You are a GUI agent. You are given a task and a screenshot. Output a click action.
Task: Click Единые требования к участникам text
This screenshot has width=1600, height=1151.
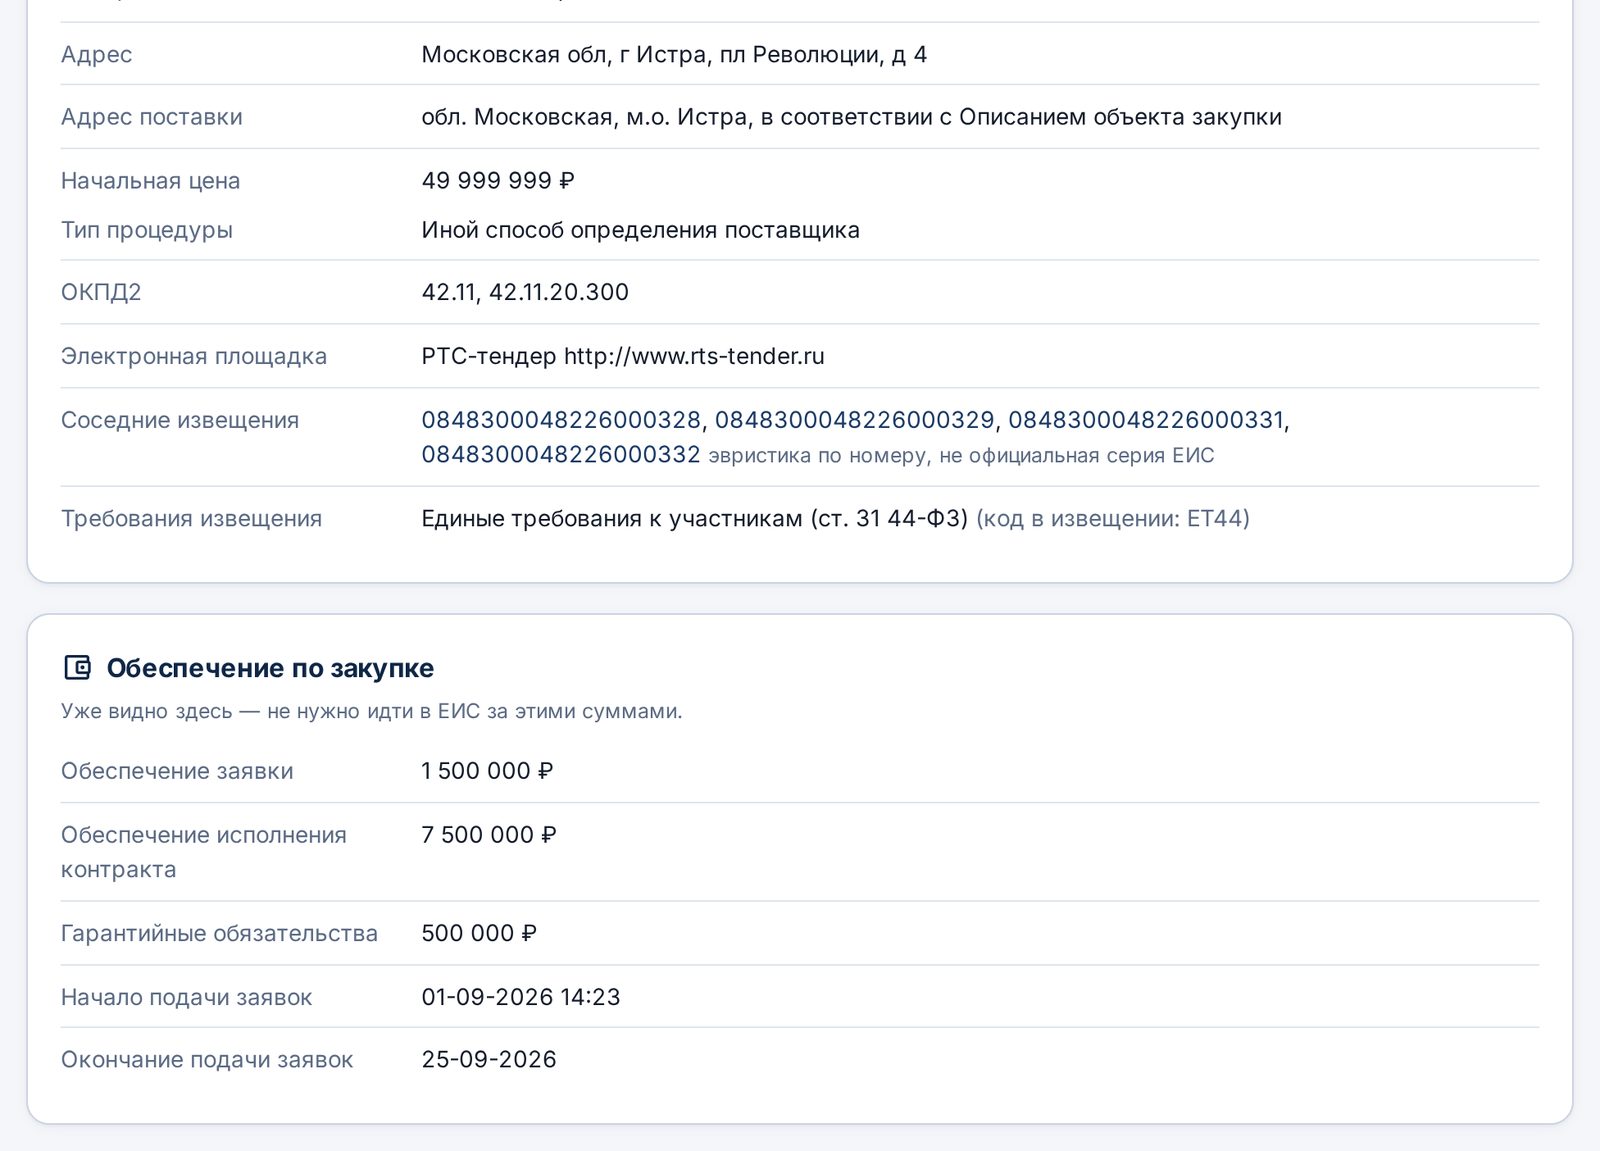[x=694, y=519]
